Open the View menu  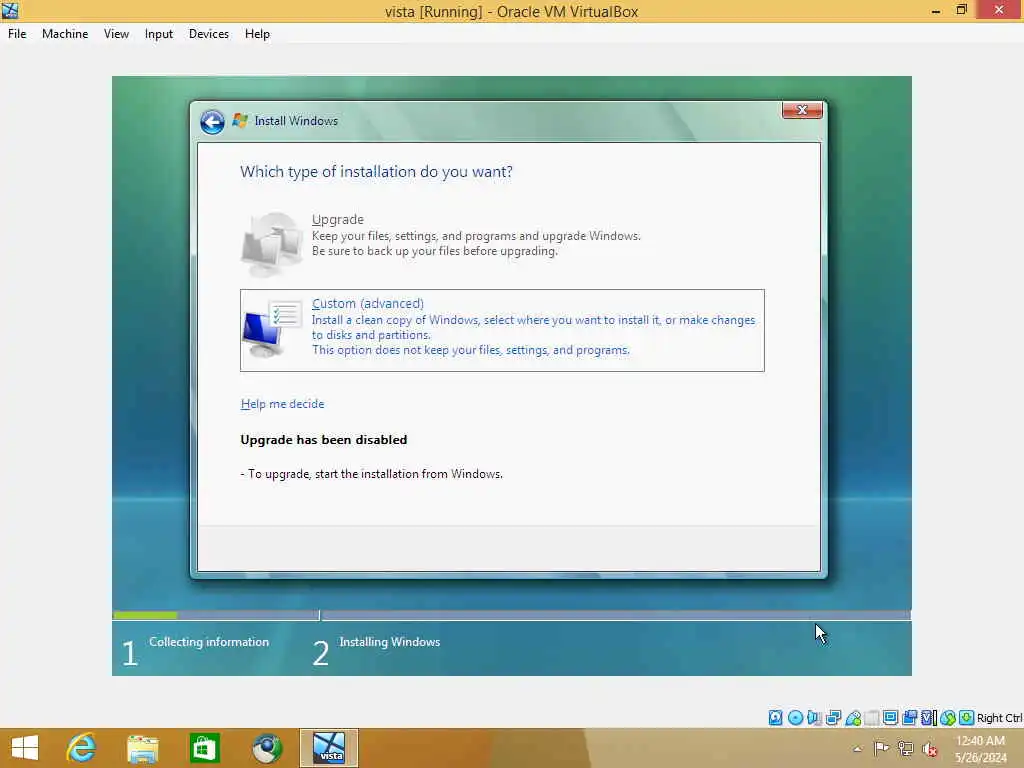tap(116, 34)
